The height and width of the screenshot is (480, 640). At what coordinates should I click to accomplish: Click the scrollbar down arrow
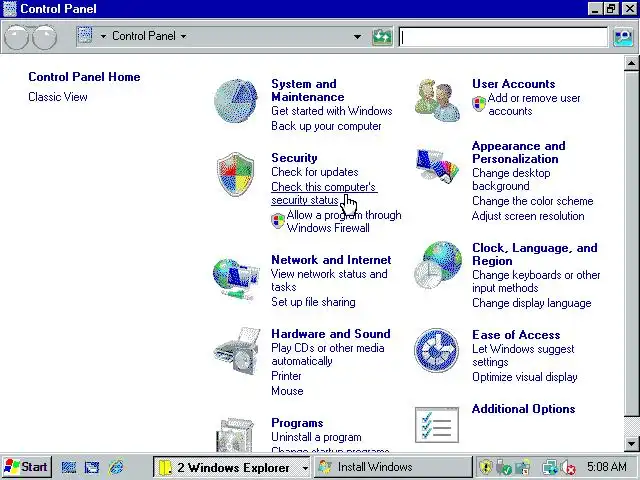[631, 443]
